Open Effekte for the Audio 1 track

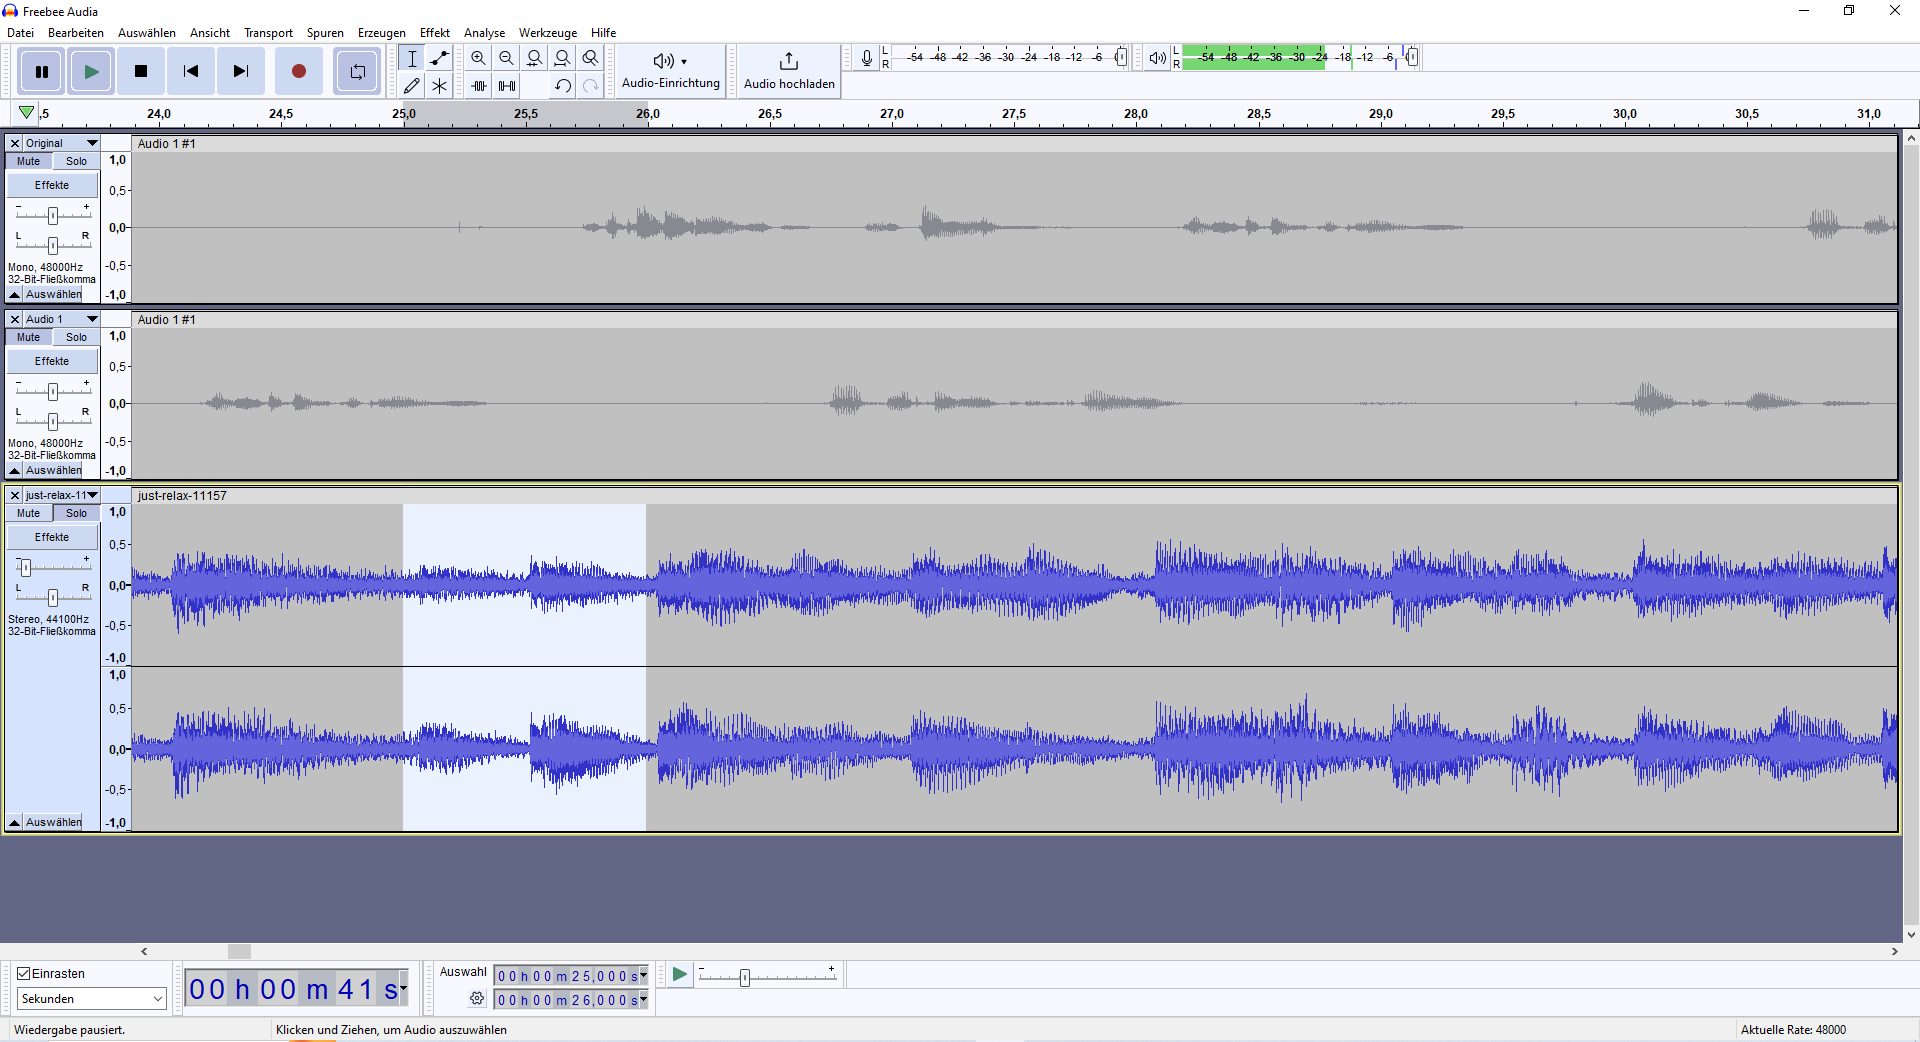tap(52, 361)
